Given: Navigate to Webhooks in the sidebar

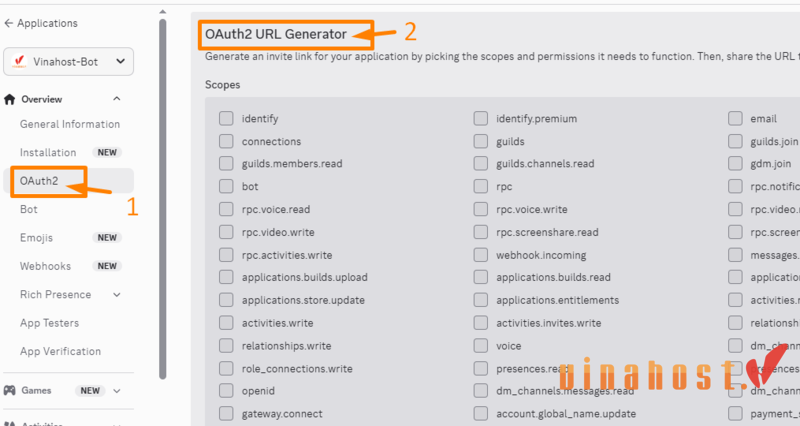Looking at the screenshot, I should pyautogui.click(x=45, y=266).
